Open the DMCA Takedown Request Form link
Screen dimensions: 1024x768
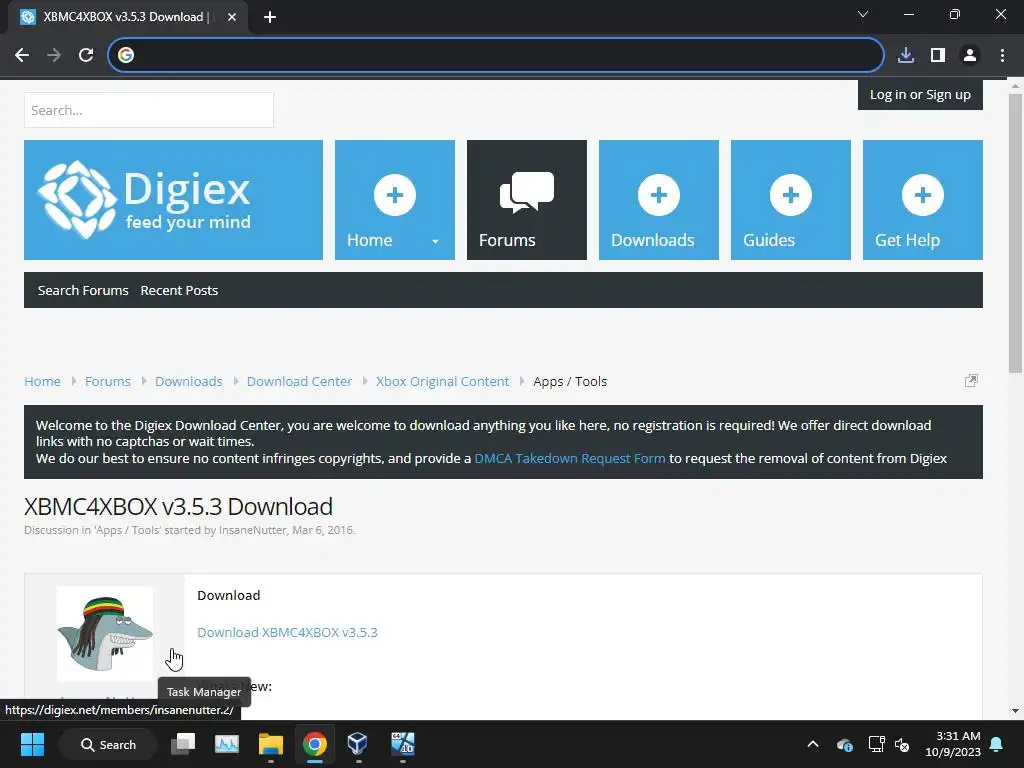pos(569,458)
